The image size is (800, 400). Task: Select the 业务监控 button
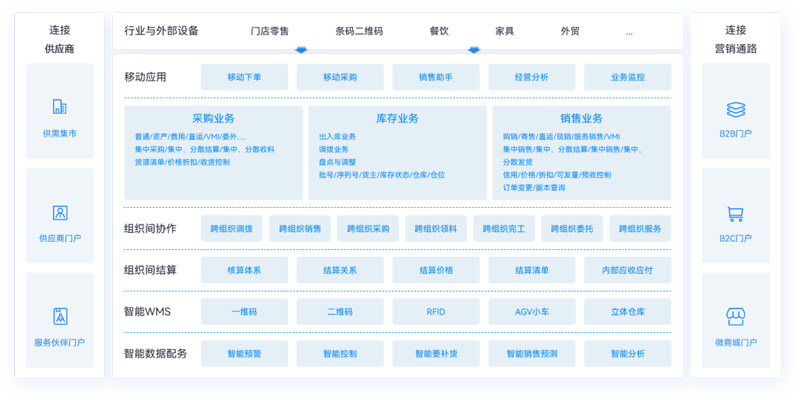628,77
